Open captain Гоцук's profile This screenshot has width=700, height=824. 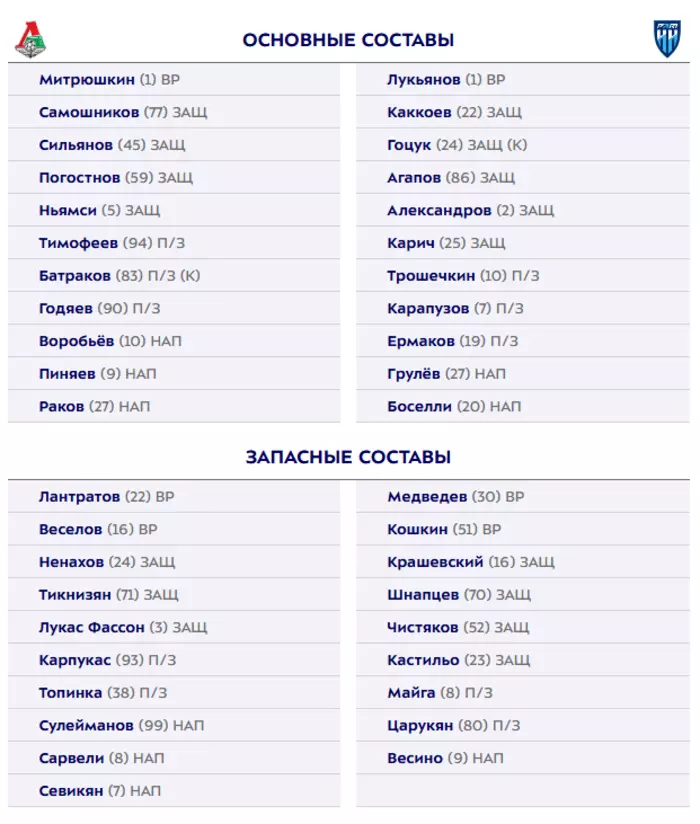409,145
